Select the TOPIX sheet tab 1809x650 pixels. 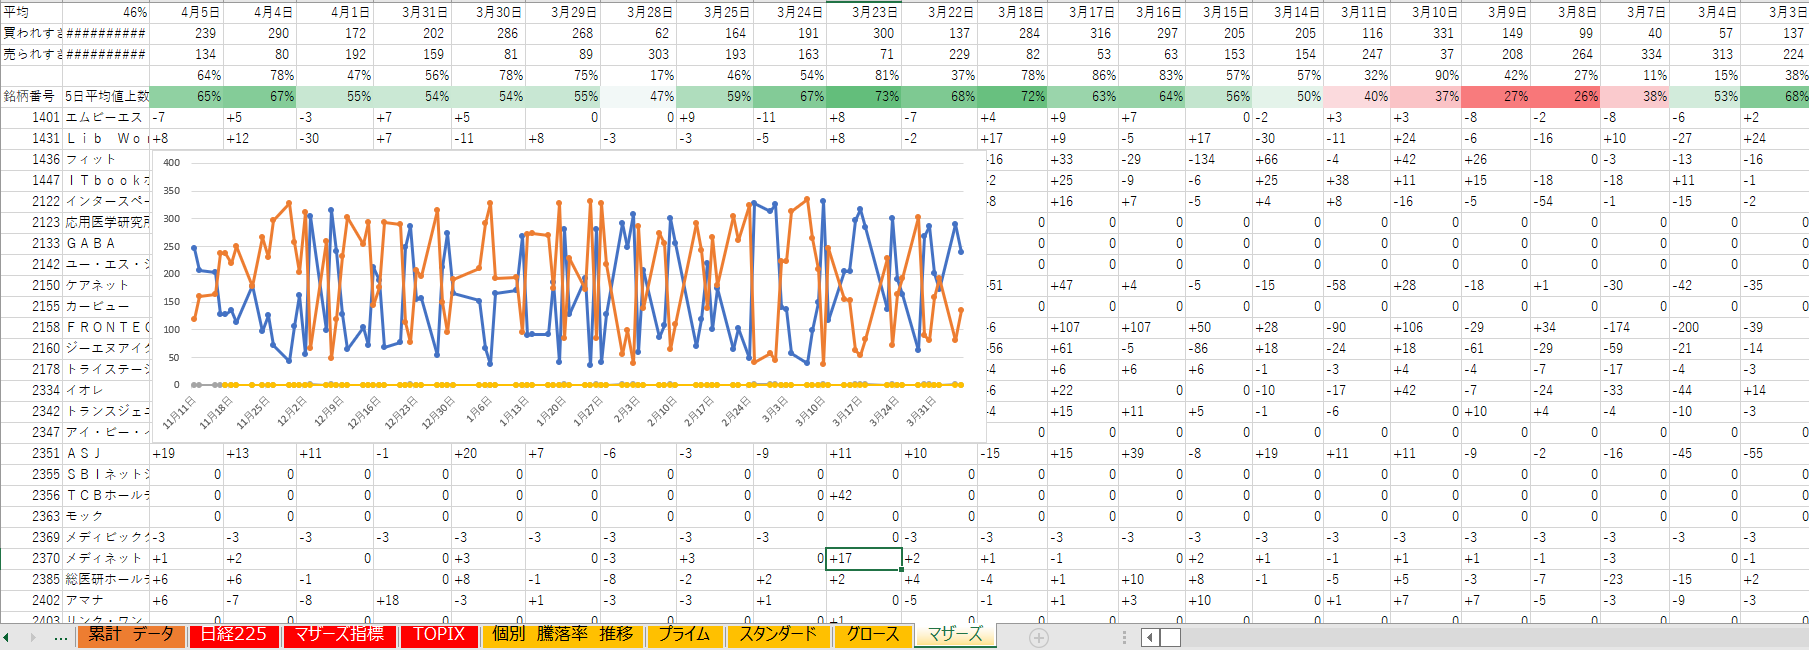pos(439,635)
